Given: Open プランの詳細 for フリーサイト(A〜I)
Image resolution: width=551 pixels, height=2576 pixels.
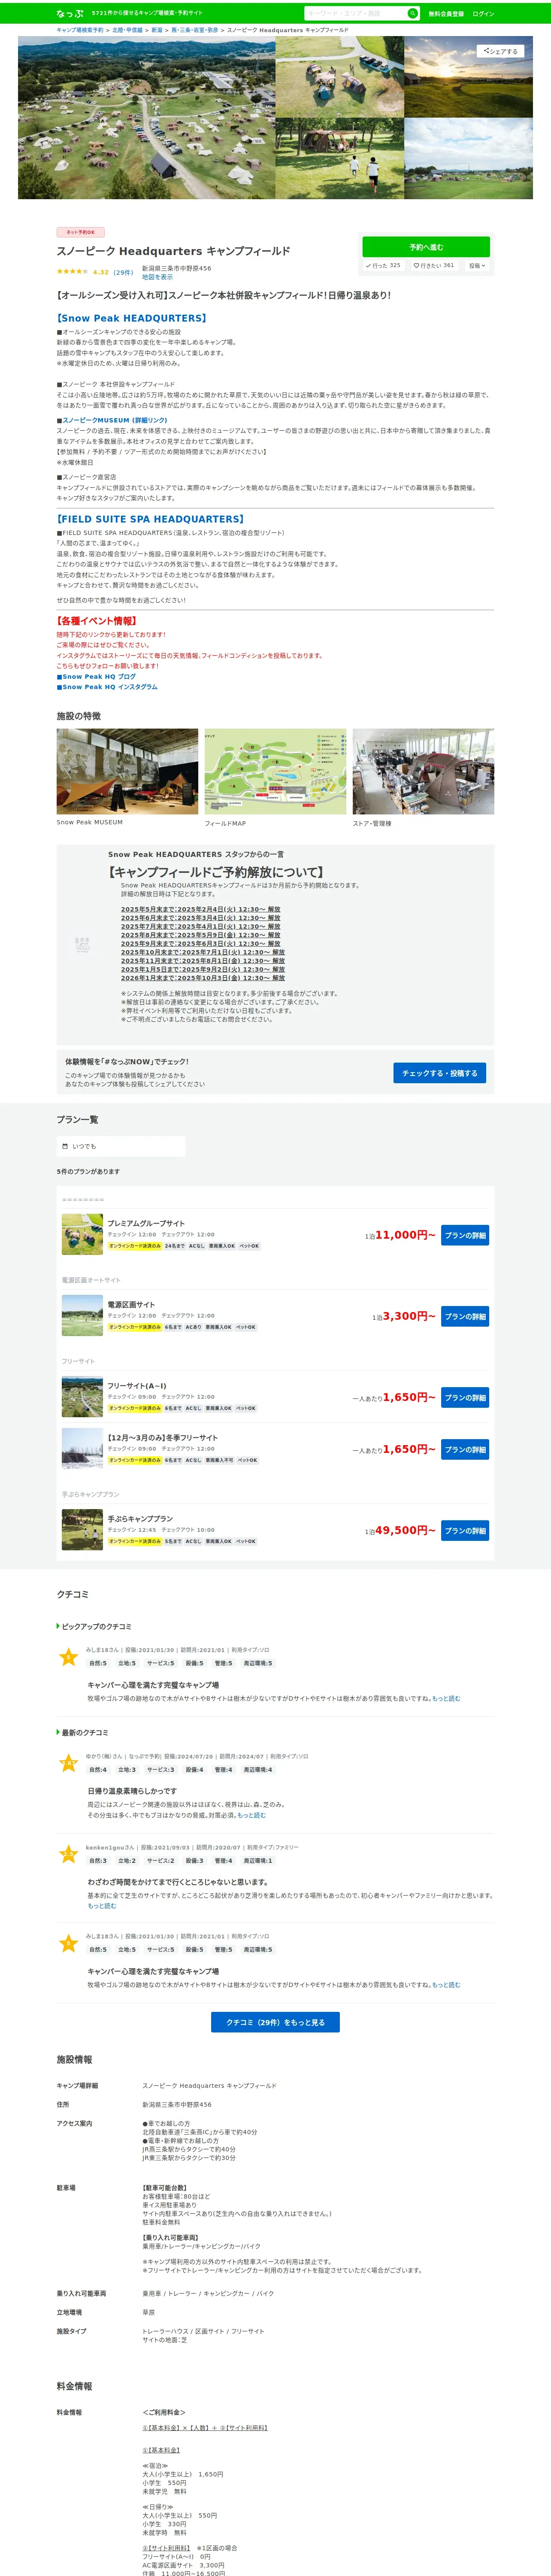Looking at the screenshot, I should (465, 1397).
